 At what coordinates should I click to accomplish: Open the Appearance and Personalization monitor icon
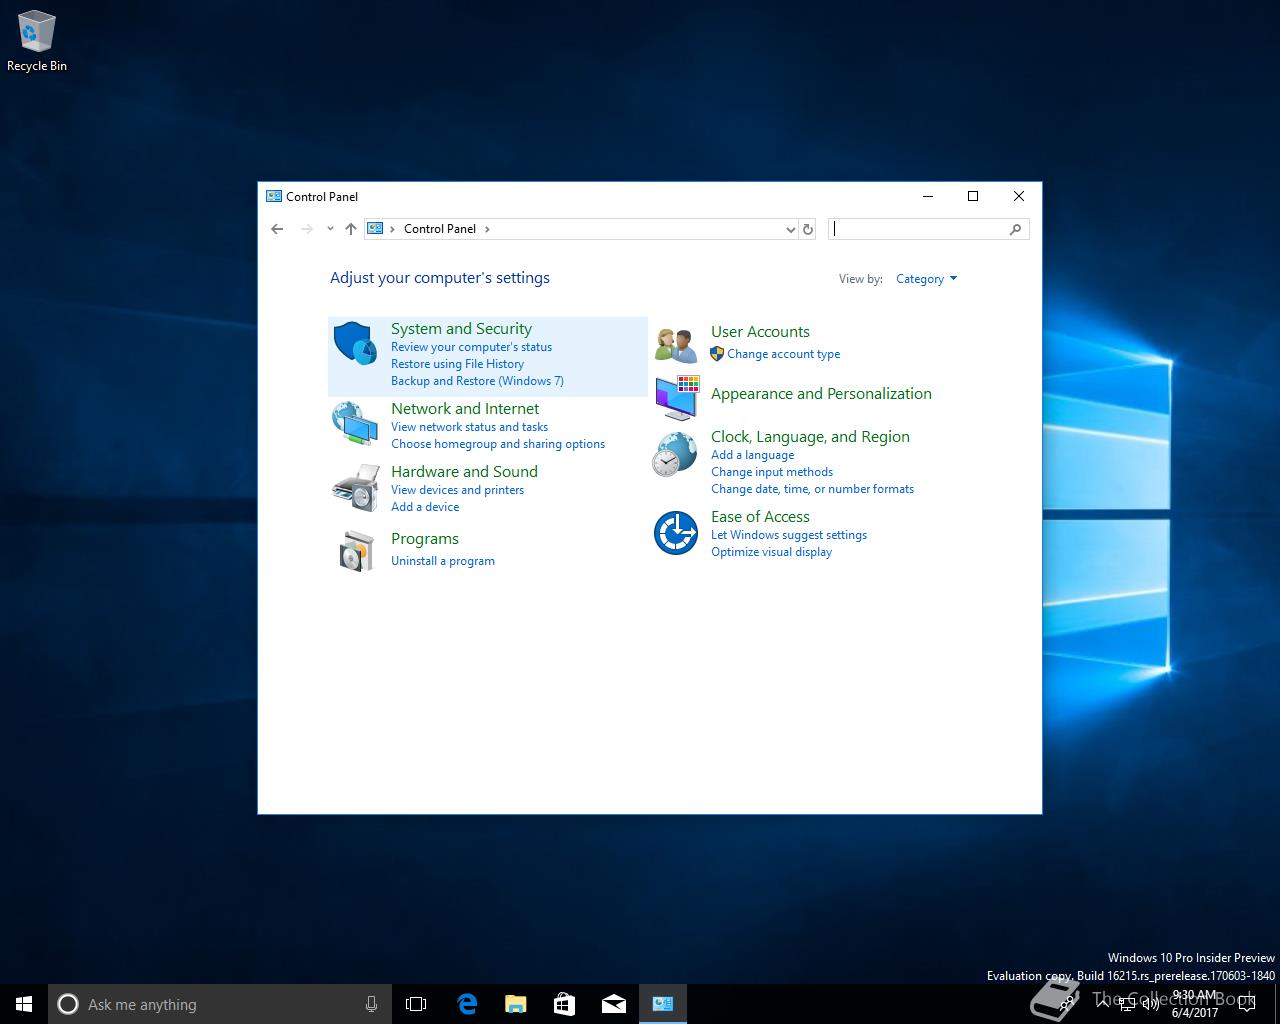tap(677, 397)
